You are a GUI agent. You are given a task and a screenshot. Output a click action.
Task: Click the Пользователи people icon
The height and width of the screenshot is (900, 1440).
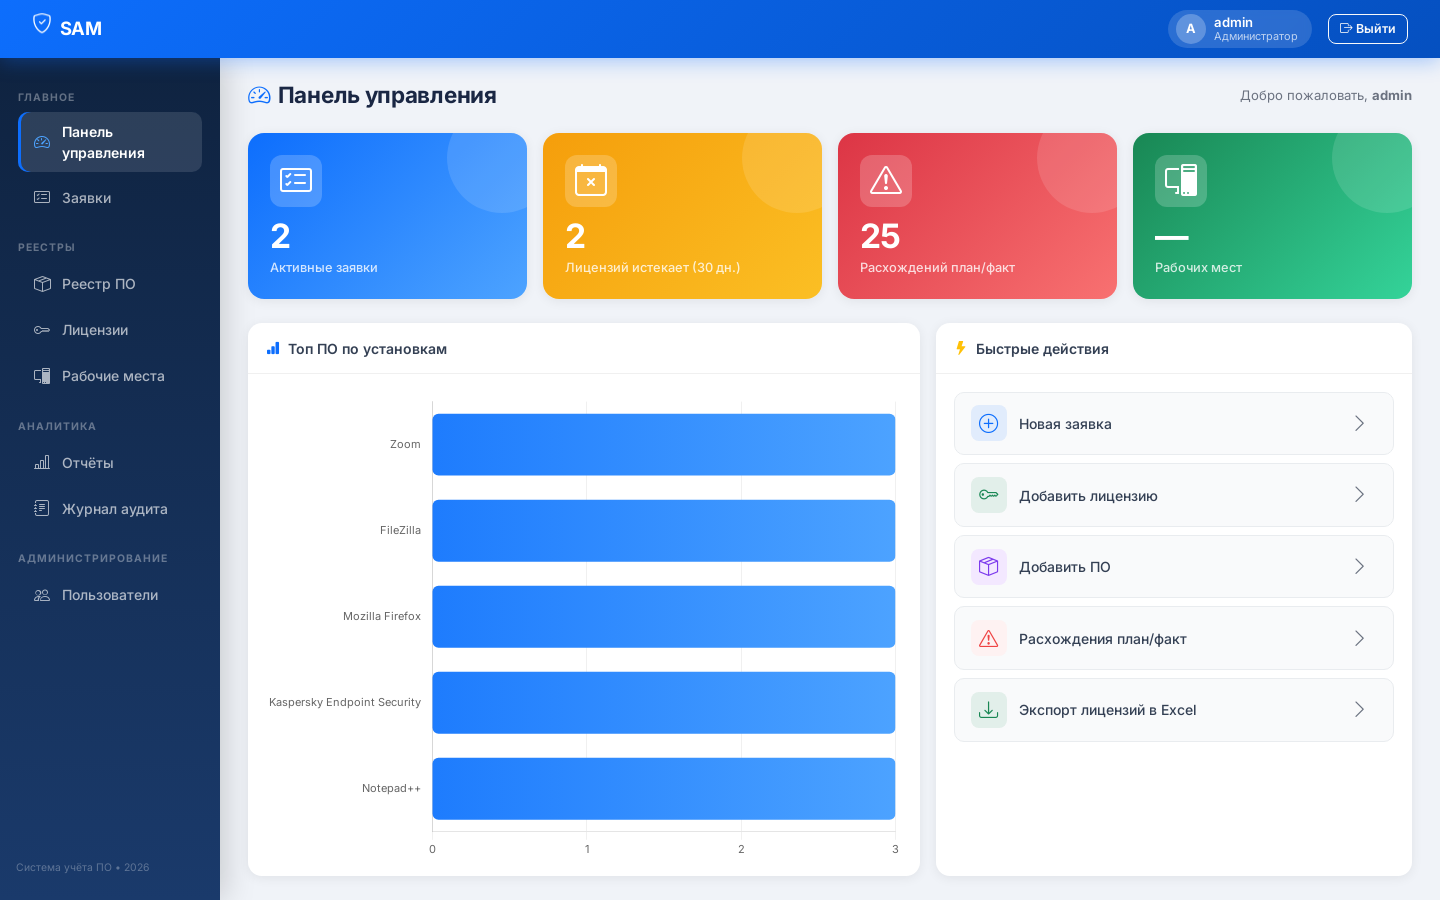(x=42, y=595)
